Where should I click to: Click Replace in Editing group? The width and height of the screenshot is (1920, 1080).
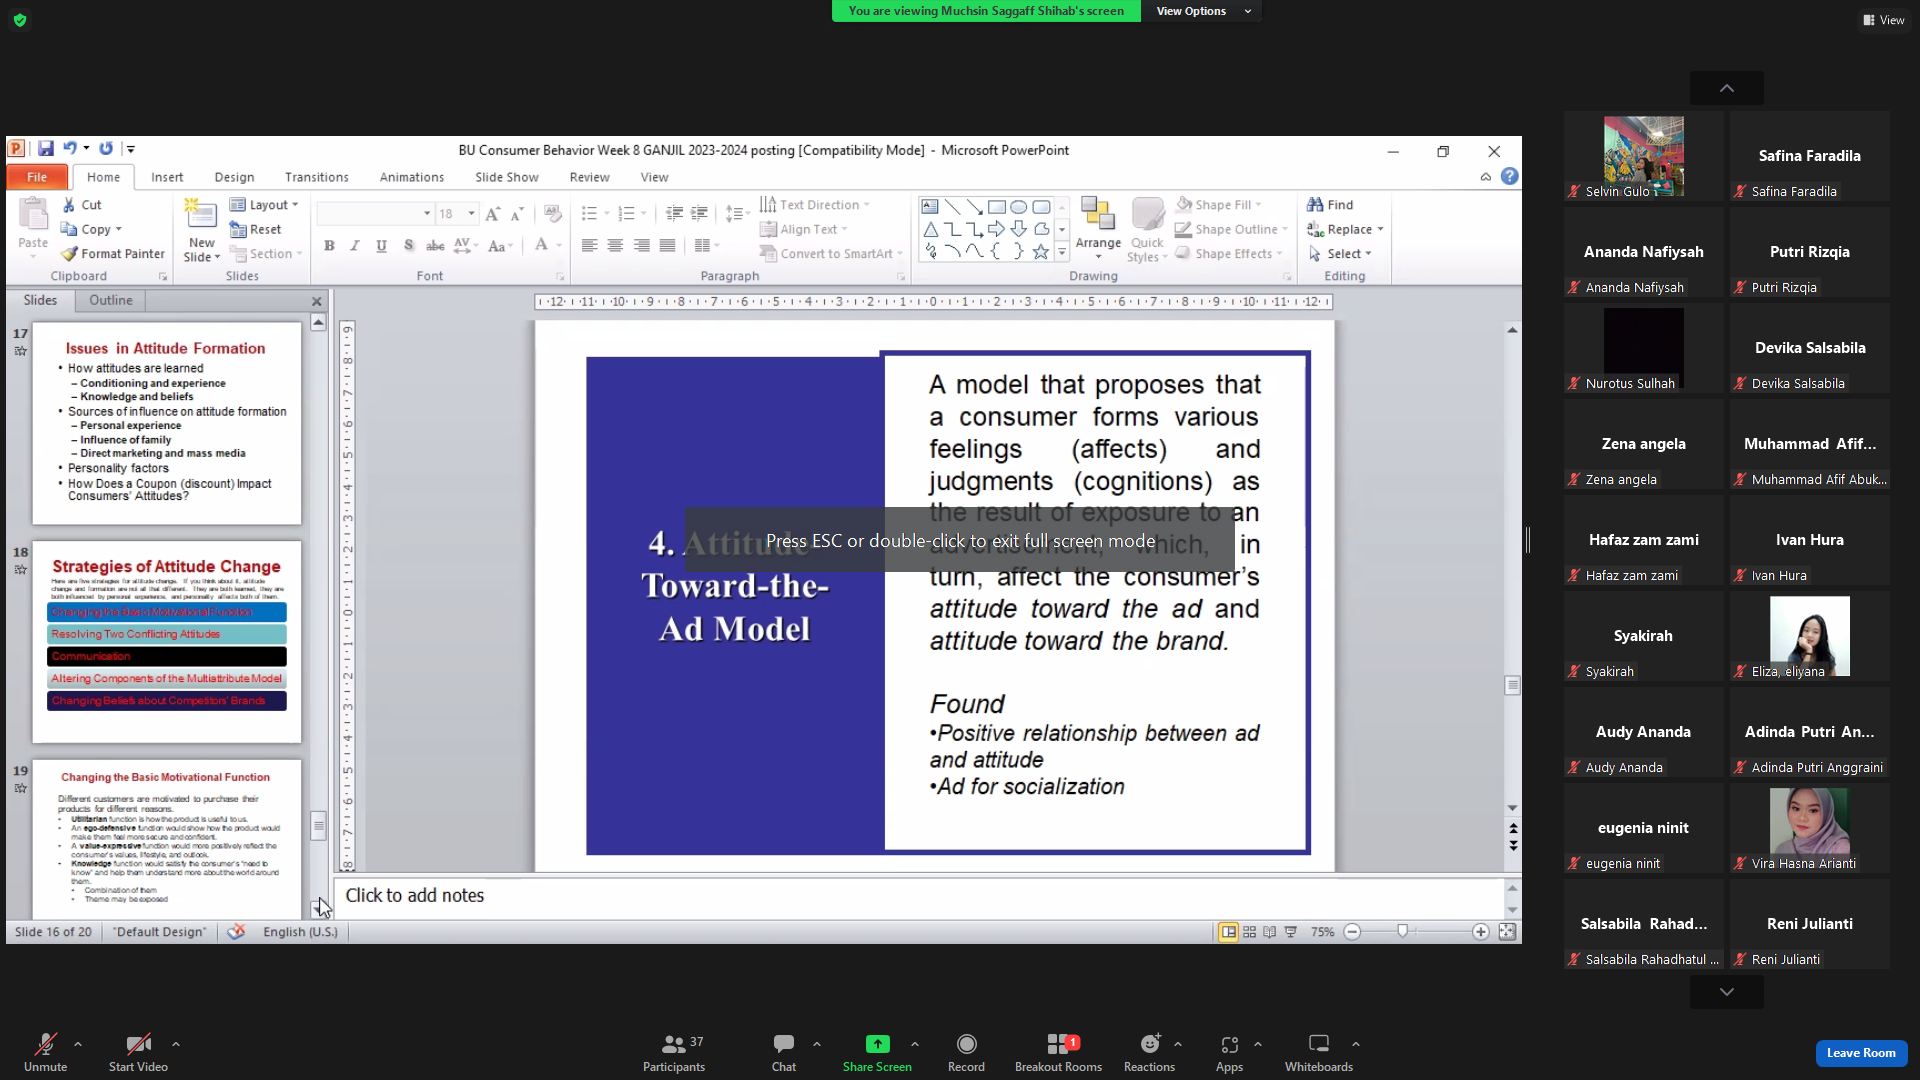(1346, 229)
